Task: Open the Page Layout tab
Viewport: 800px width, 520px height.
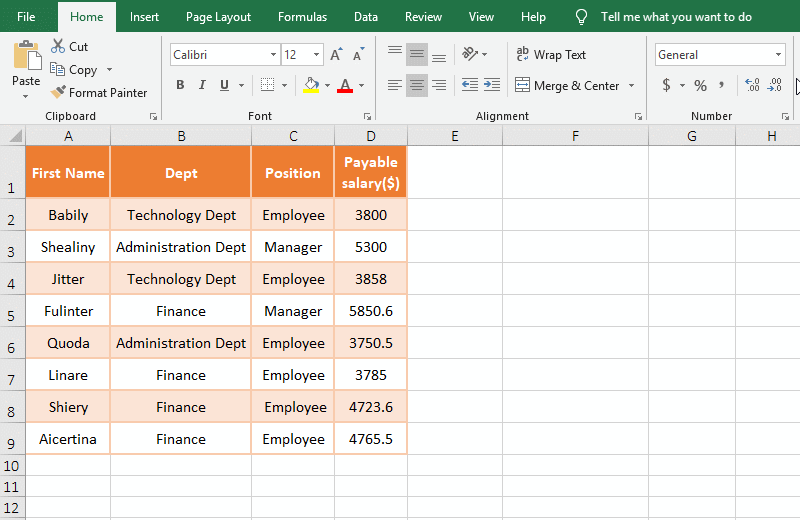Action: click(219, 17)
